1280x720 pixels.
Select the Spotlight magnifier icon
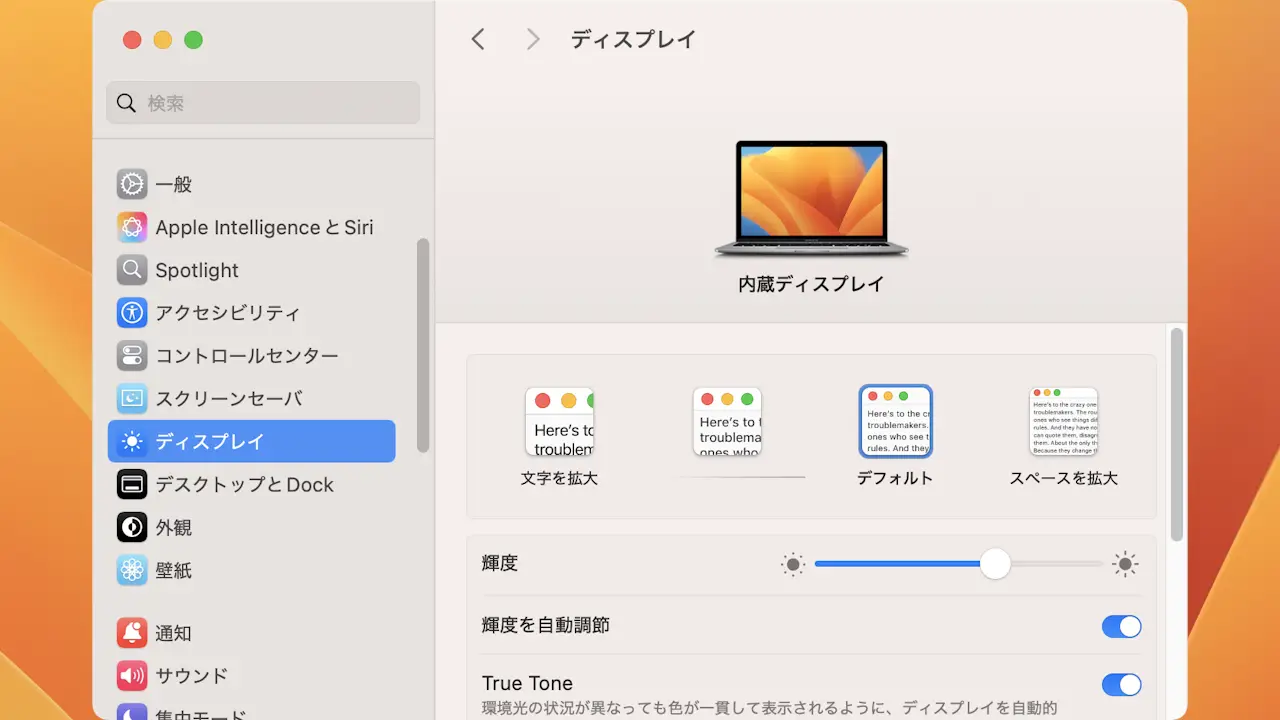coord(132,270)
